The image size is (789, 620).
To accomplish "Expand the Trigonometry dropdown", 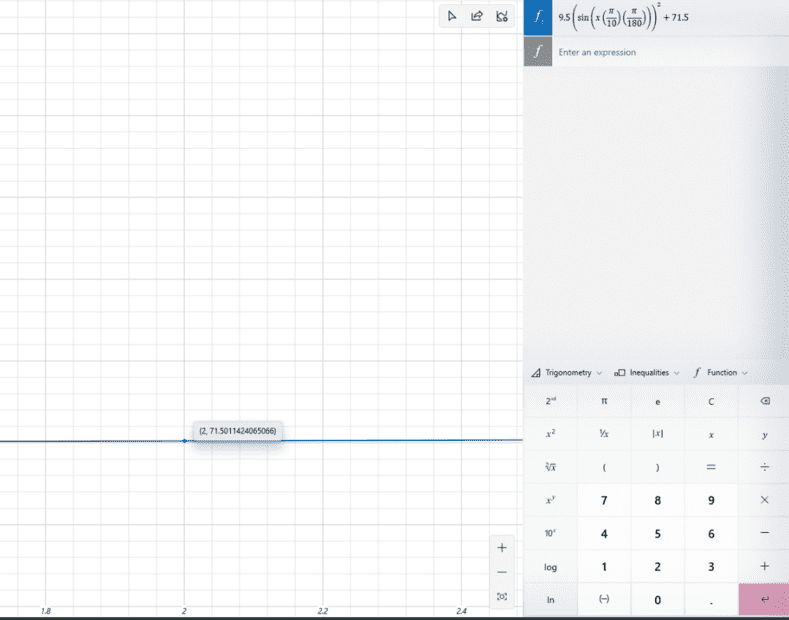I will click(x=567, y=373).
